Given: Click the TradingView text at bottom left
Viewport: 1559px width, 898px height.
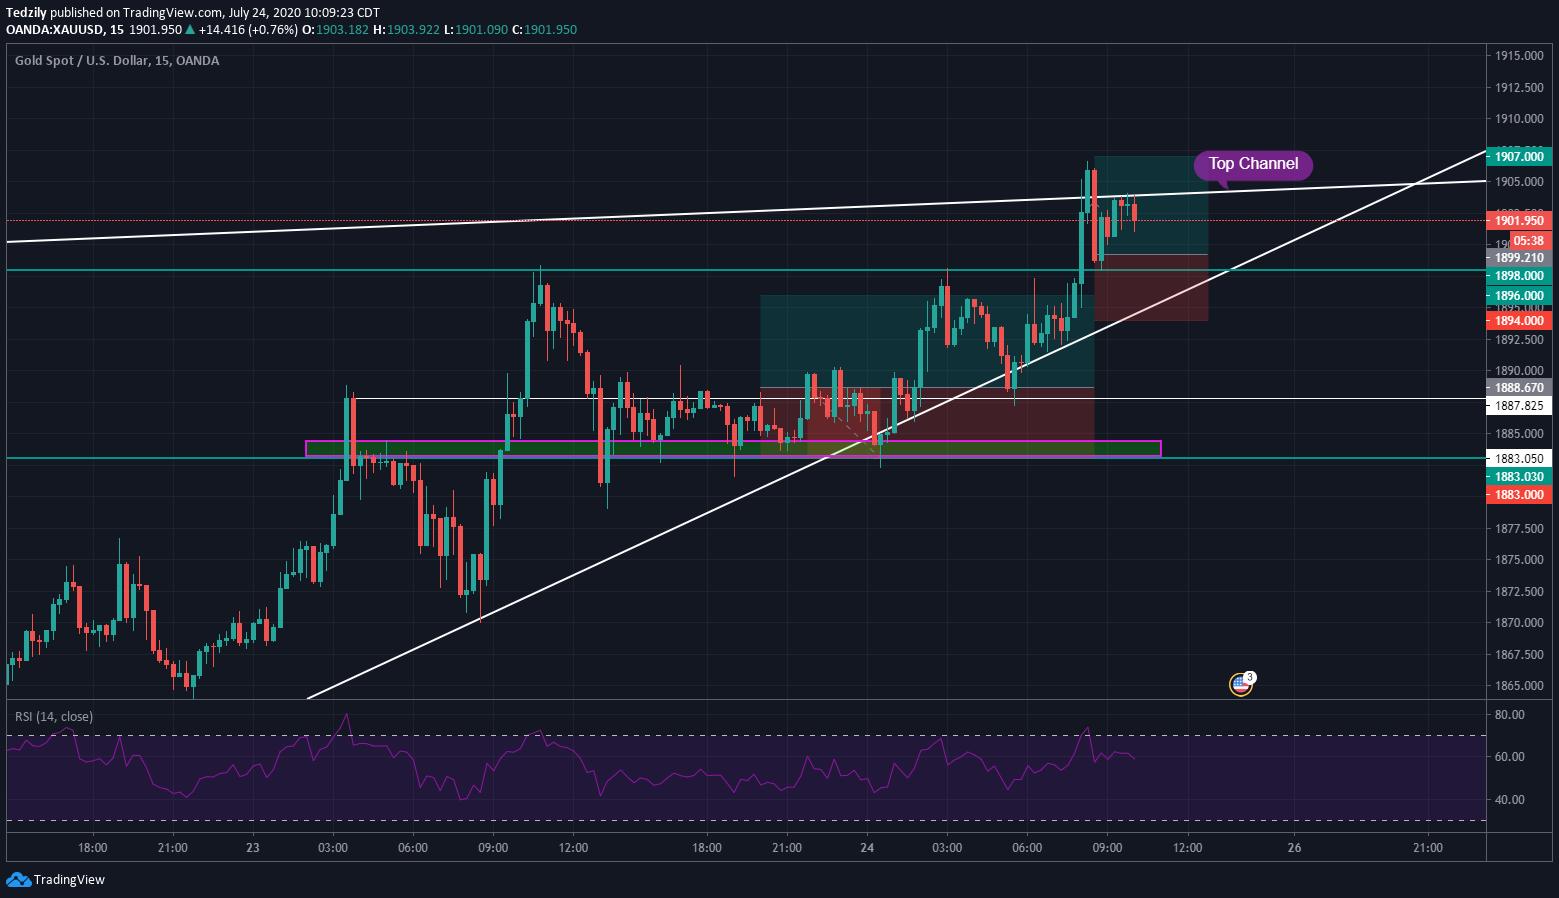Looking at the screenshot, I should tap(69, 880).
